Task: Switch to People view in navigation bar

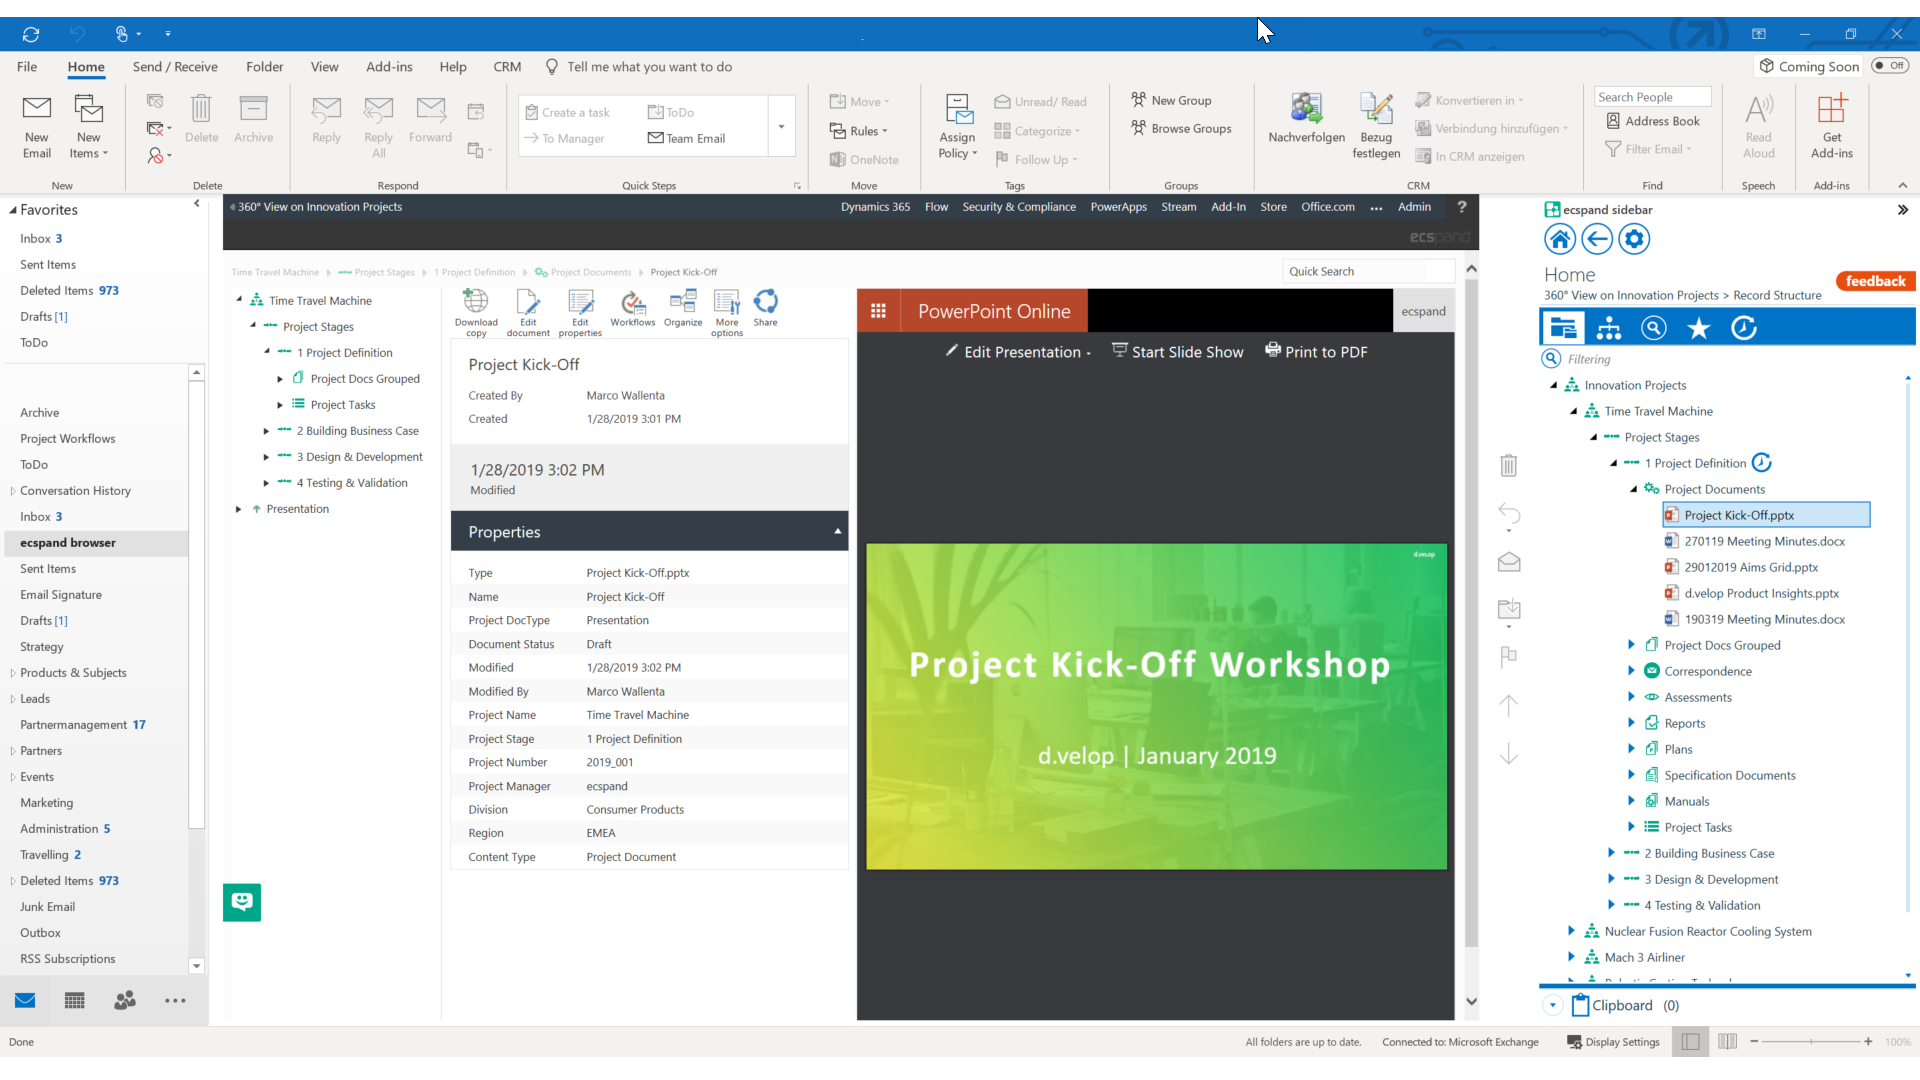Action: [125, 1001]
